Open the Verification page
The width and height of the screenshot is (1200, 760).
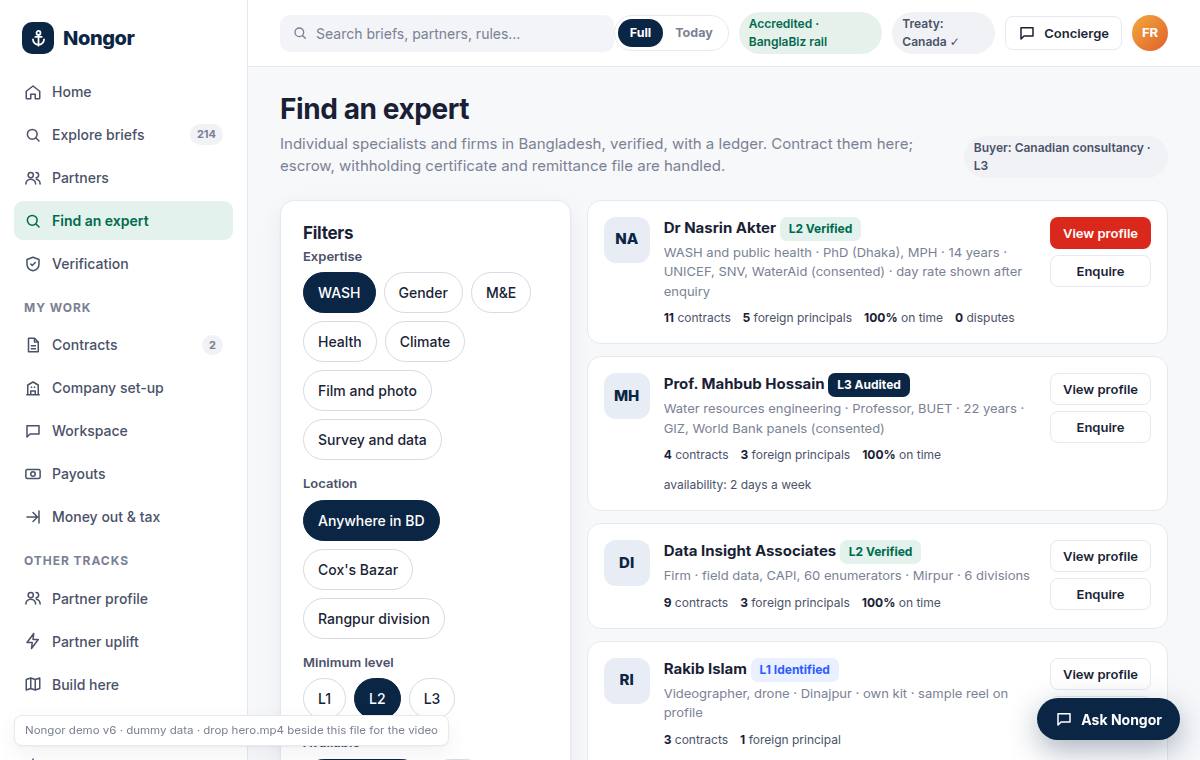123,264
